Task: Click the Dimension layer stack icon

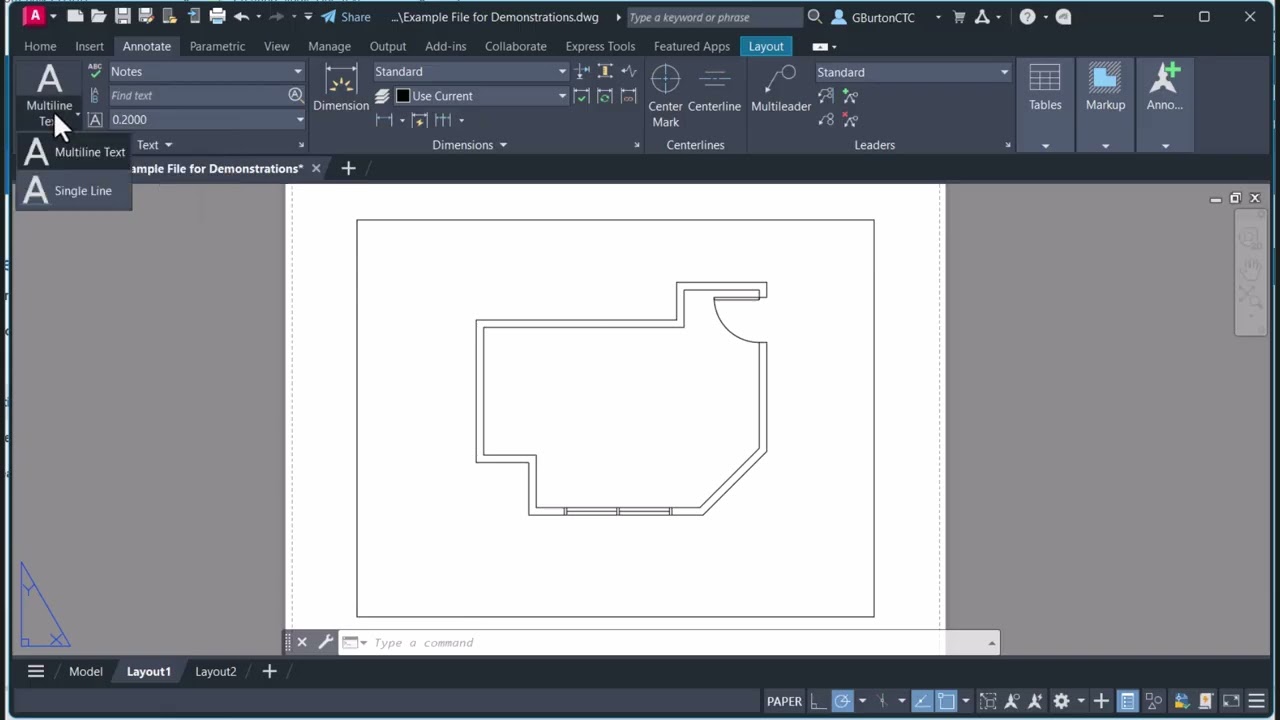Action: (x=382, y=96)
